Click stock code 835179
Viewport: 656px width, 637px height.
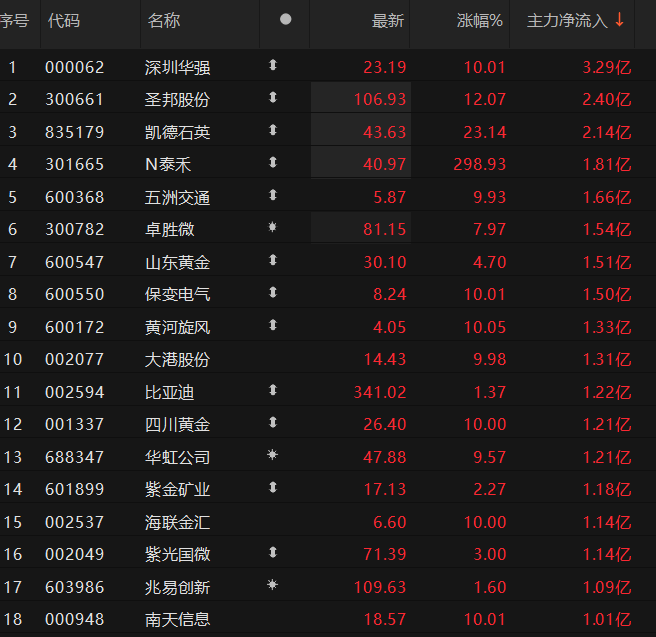click(x=74, y=132)
